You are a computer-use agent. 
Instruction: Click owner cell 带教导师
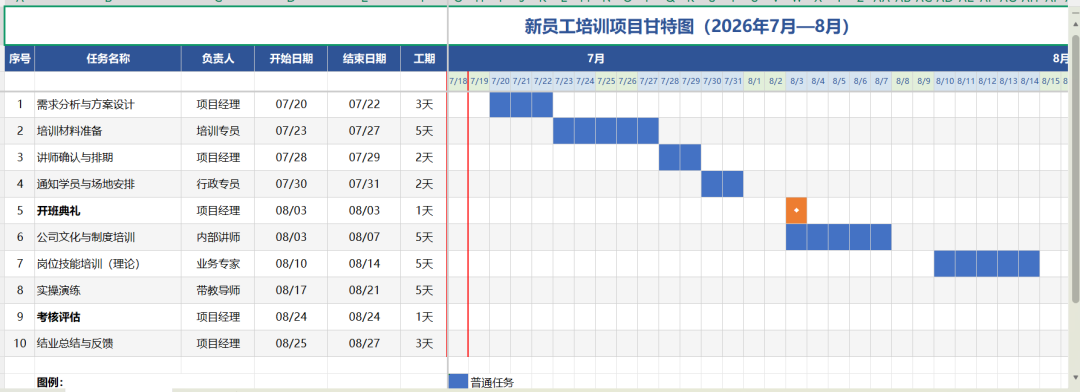(218, 290)
